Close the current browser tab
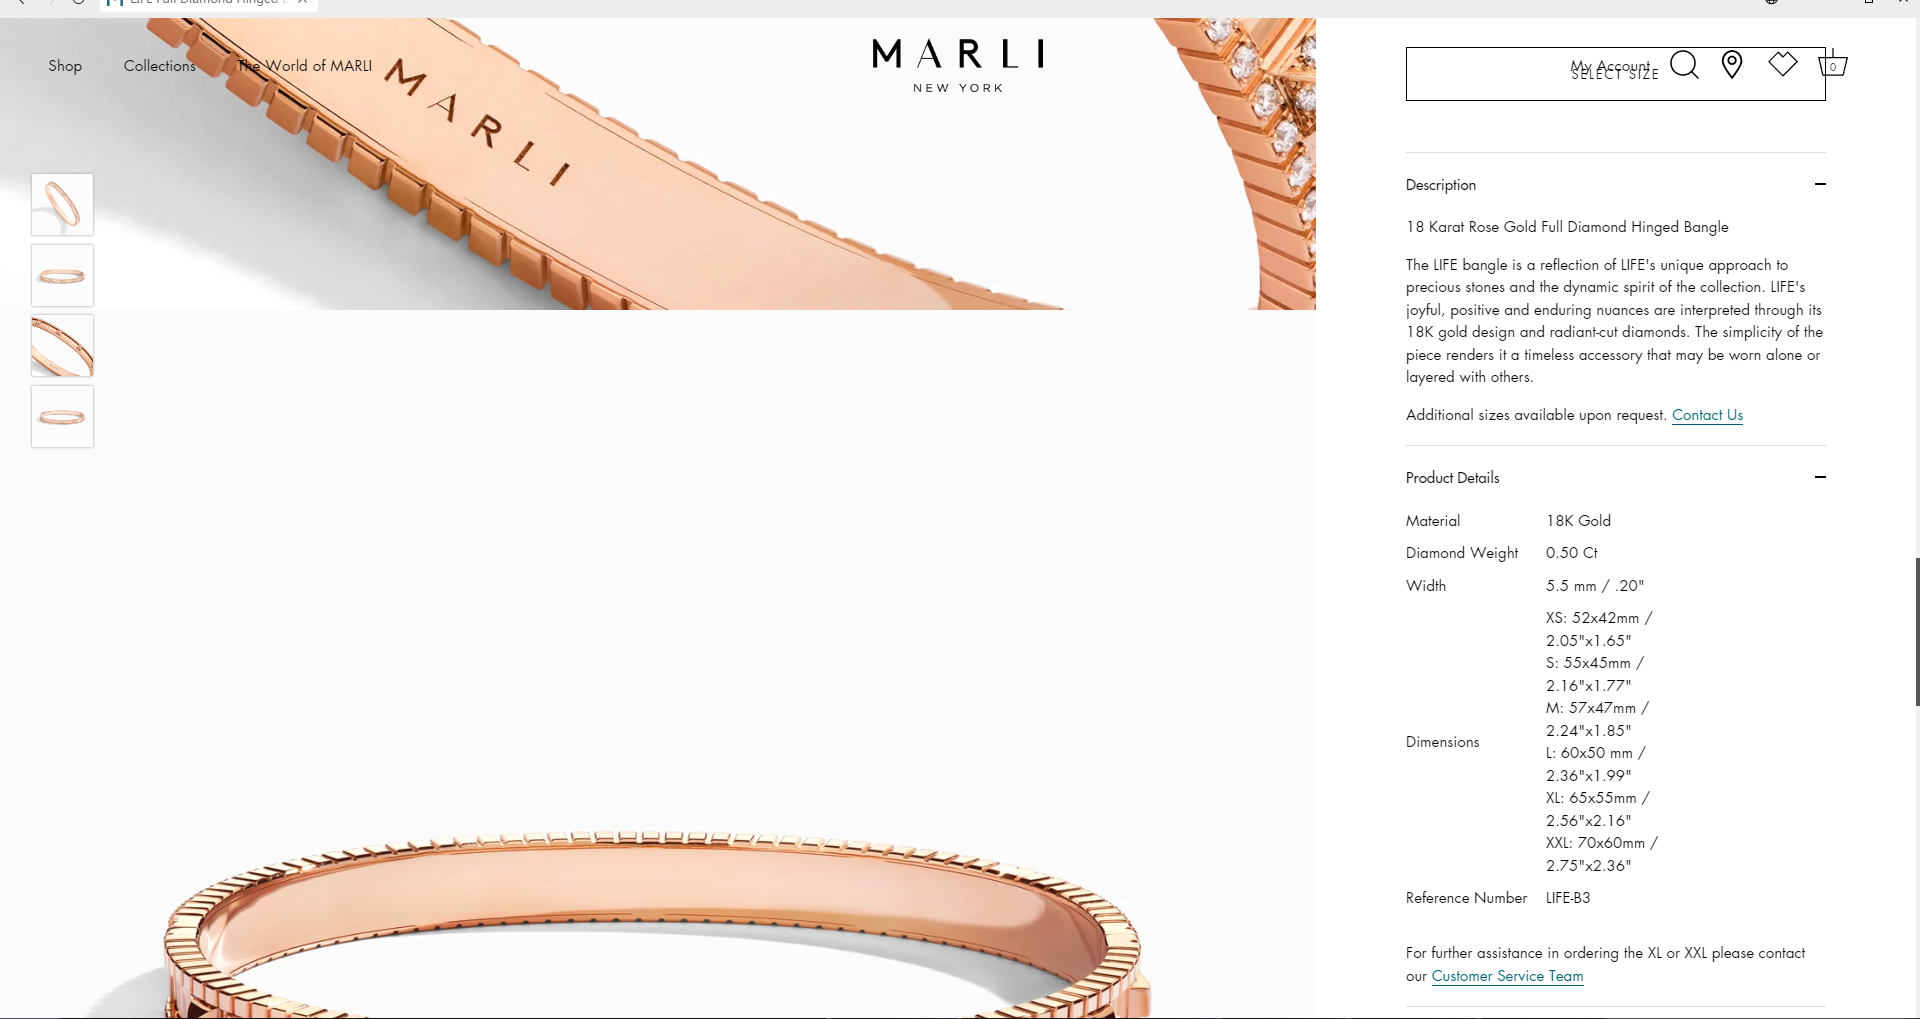1920x1019 pixels. 302,3
